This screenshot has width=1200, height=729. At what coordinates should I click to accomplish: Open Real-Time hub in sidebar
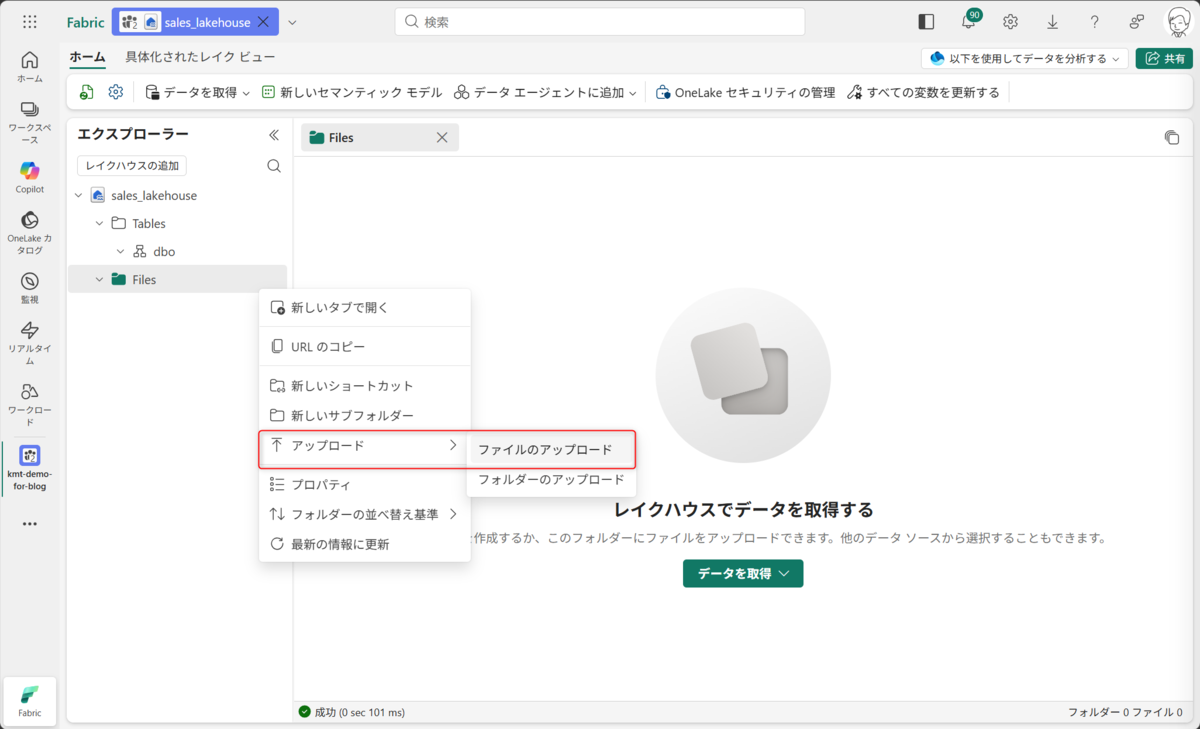pyautogui.click(x=30, y=343)
